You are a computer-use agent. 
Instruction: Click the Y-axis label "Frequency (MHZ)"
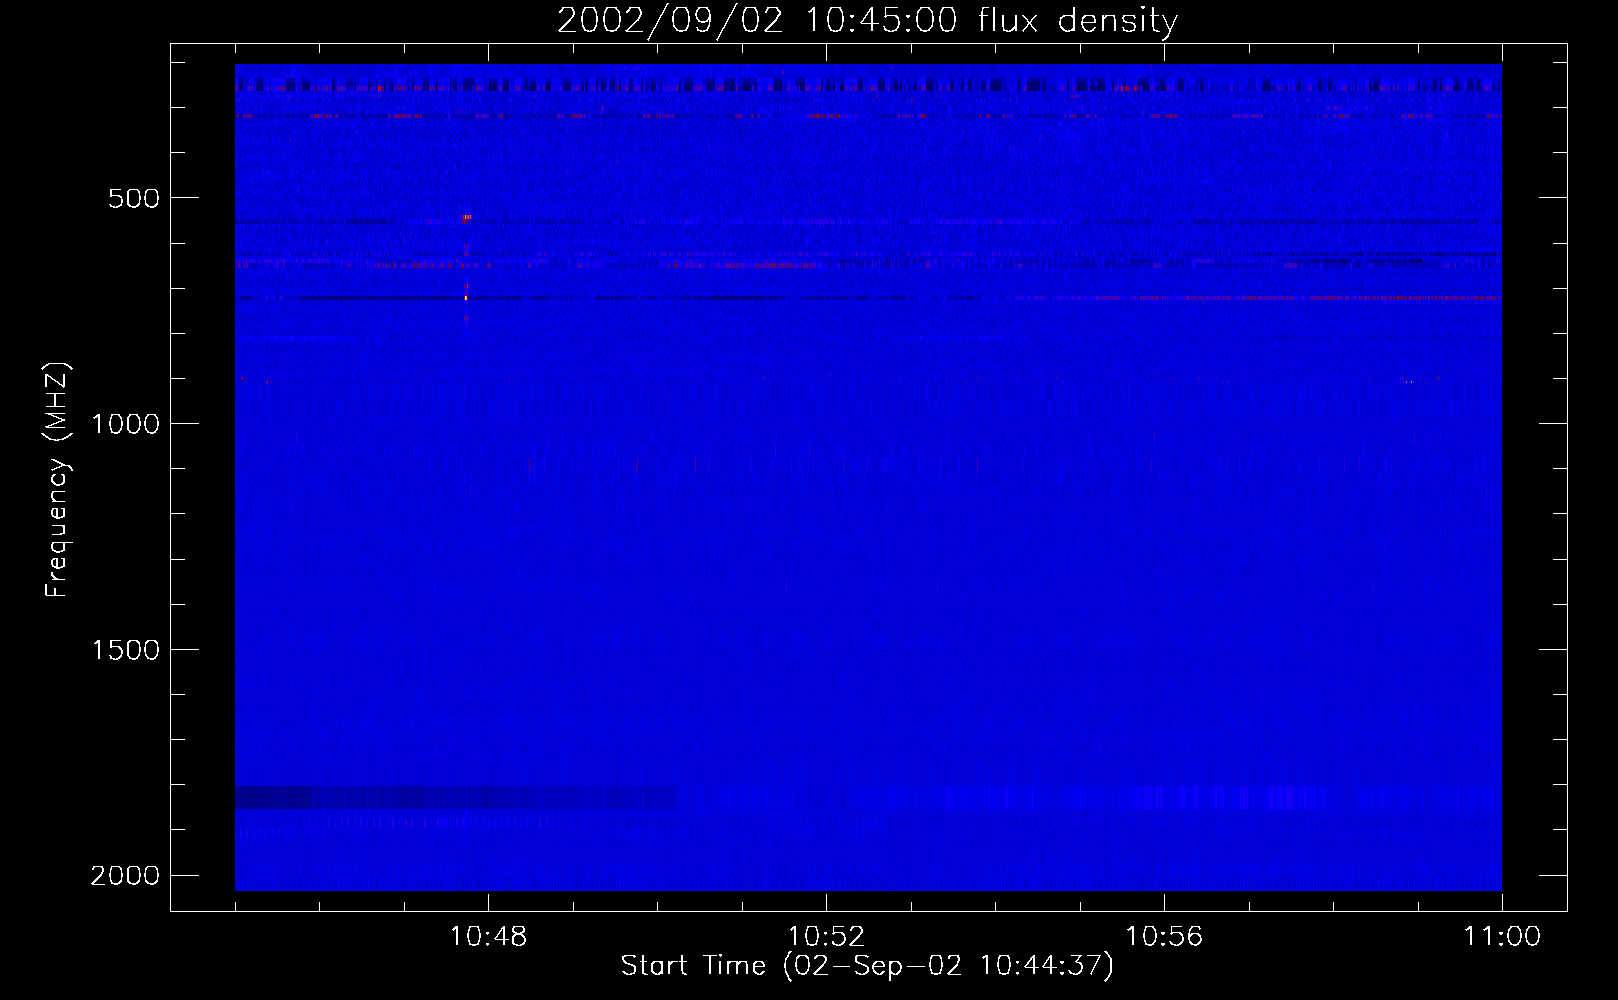(57, 480)
